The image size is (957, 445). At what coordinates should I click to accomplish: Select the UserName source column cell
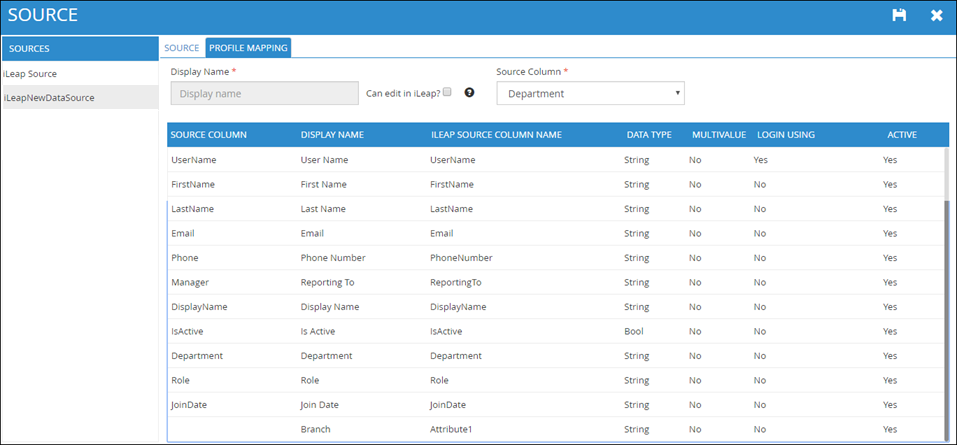pyautogui.click(x=193, y=160)
